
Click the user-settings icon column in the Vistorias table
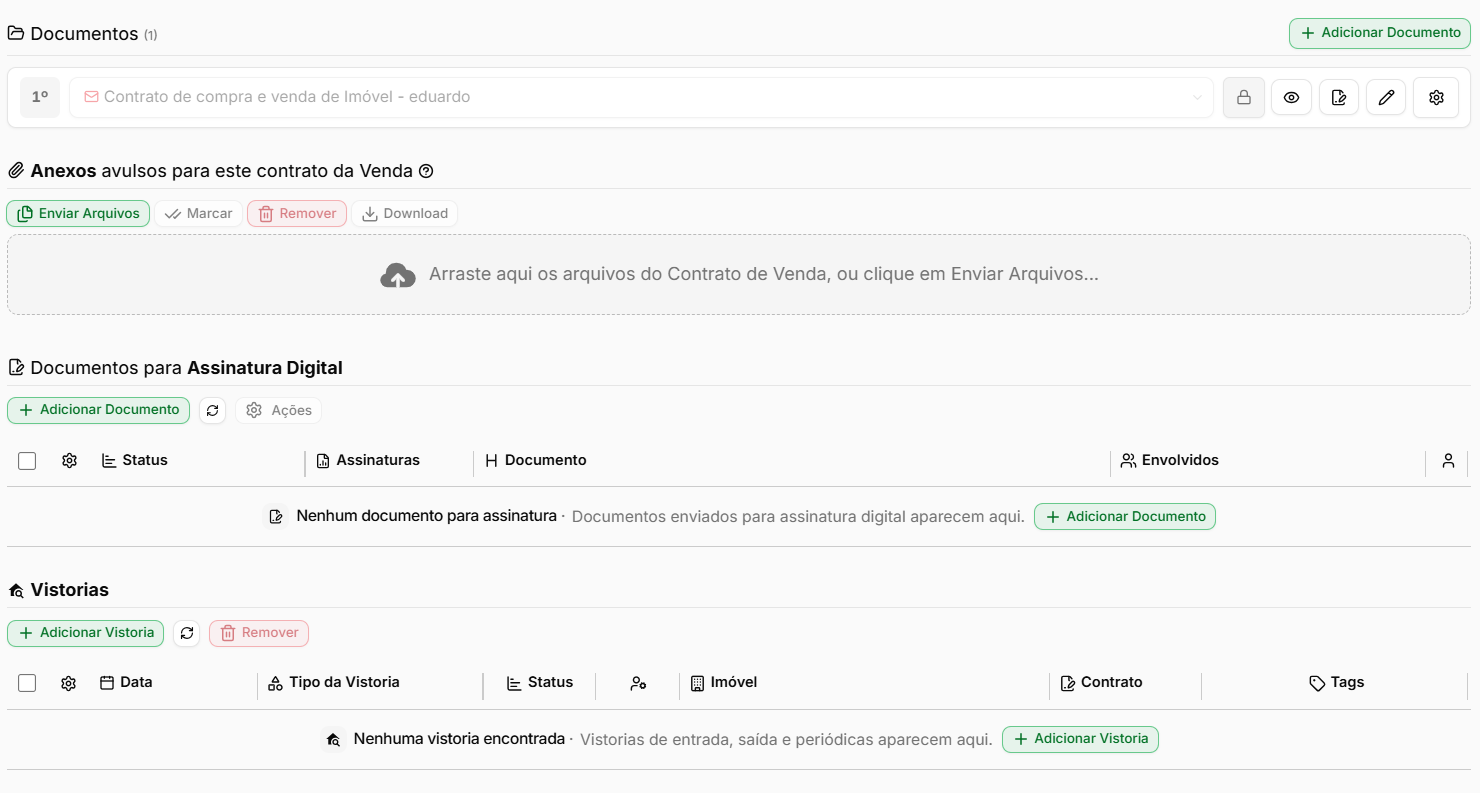click(638, 683)
